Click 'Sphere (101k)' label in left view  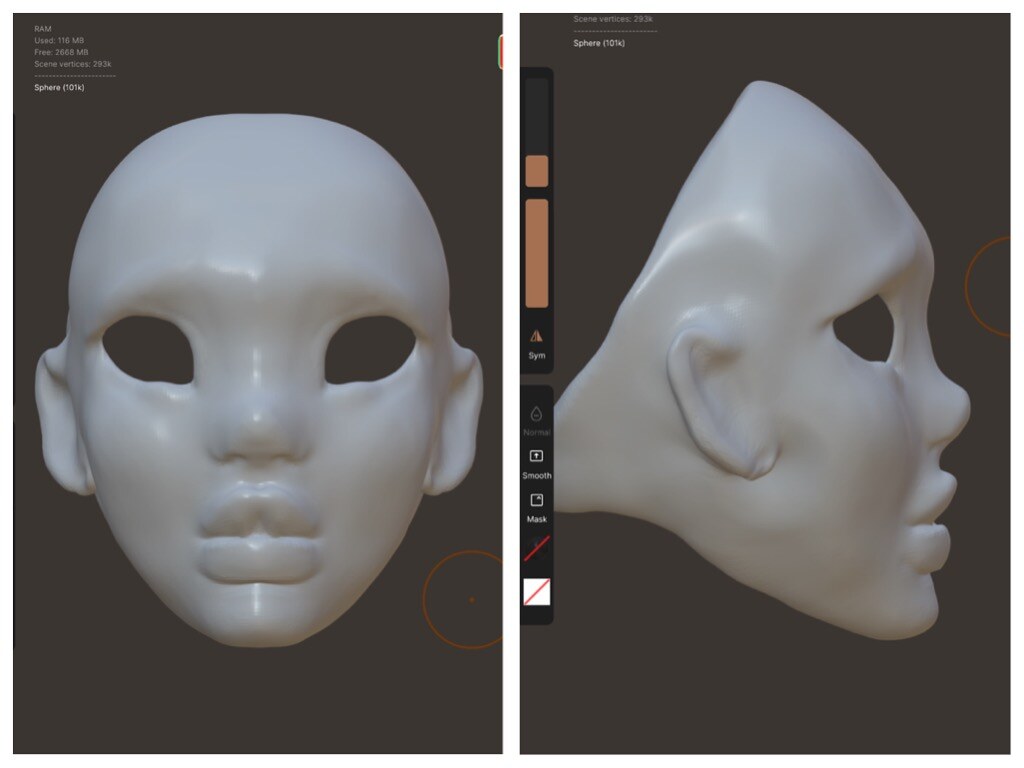(x=59, y=88)
